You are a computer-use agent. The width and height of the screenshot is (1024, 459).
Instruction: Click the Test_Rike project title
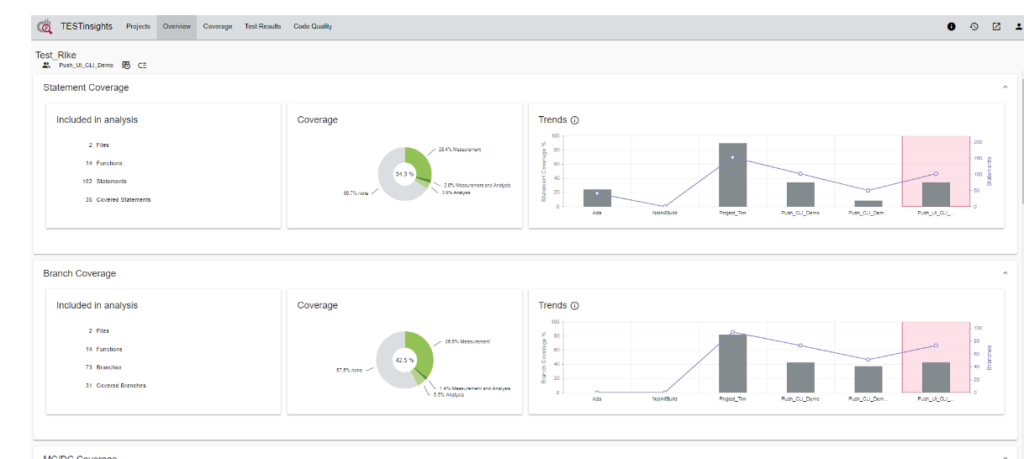(56, 55)
